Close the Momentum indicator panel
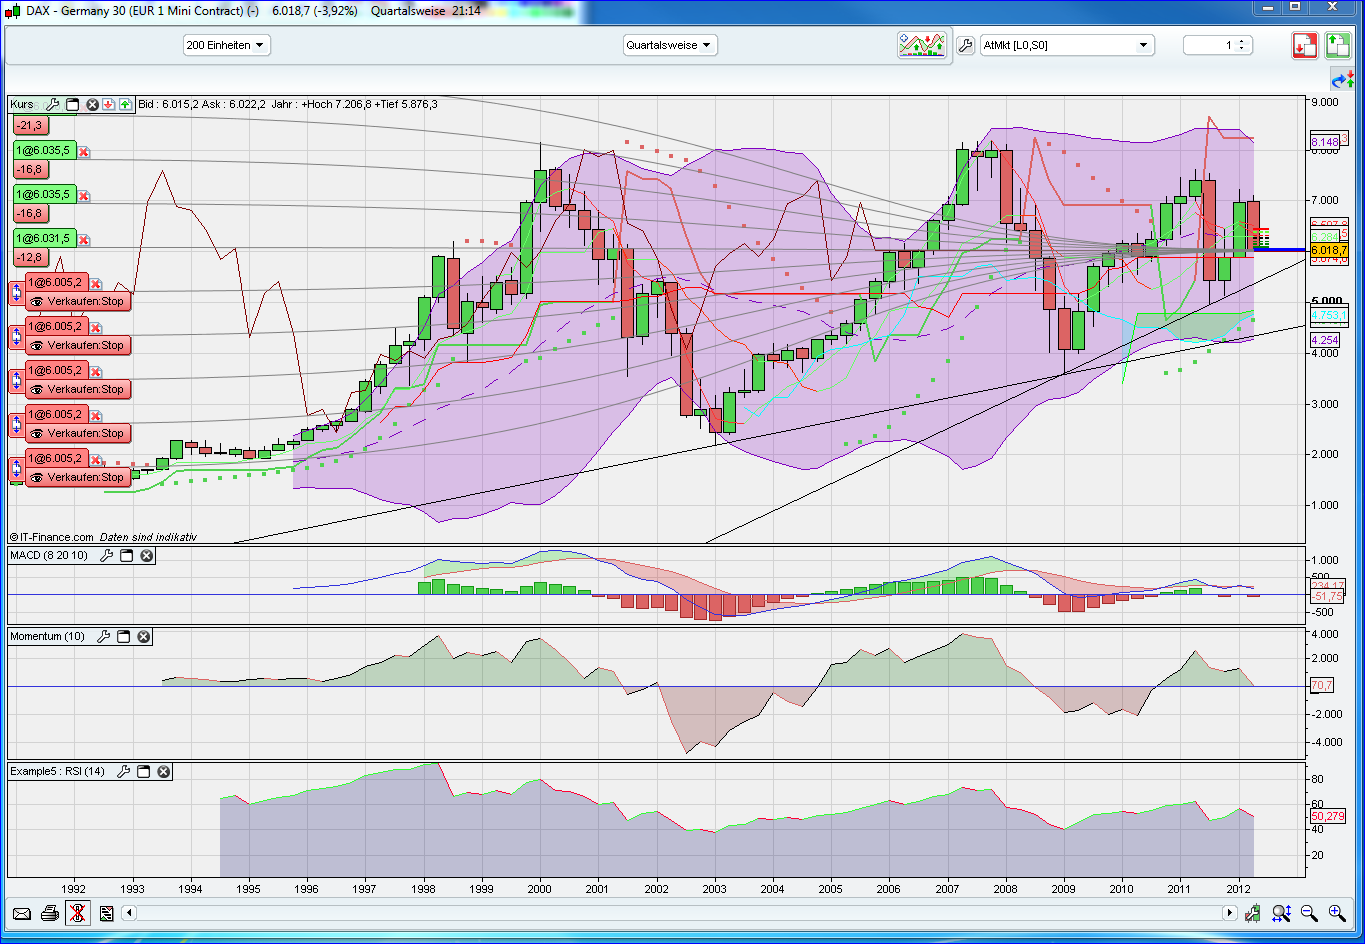 click(144, 636)
